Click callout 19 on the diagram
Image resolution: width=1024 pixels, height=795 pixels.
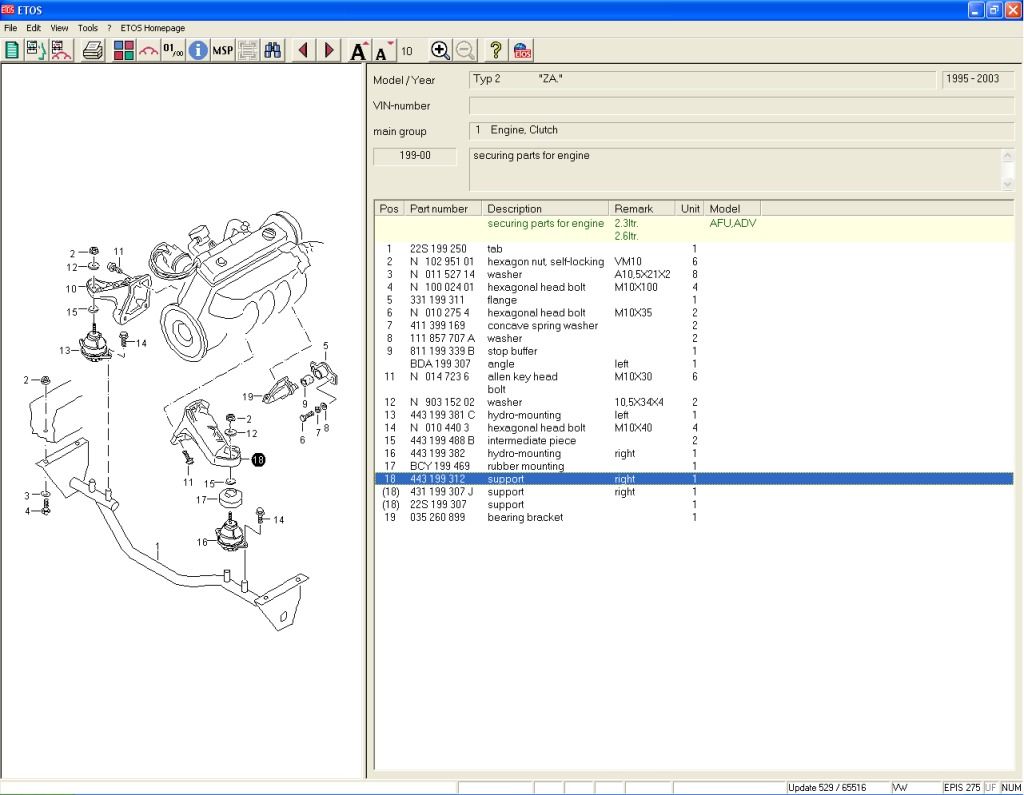click(x=248, y=397)
